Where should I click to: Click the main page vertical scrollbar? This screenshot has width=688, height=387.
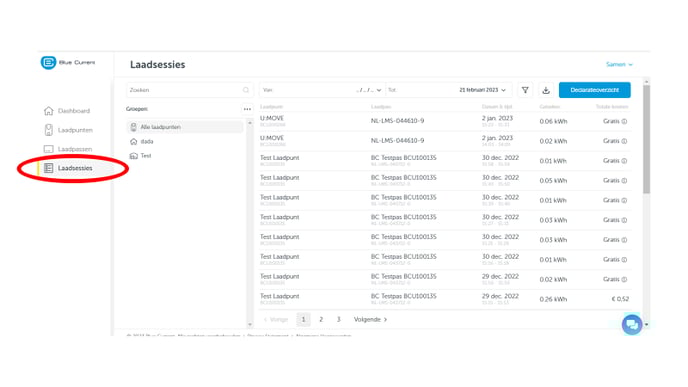click(646, 139)
